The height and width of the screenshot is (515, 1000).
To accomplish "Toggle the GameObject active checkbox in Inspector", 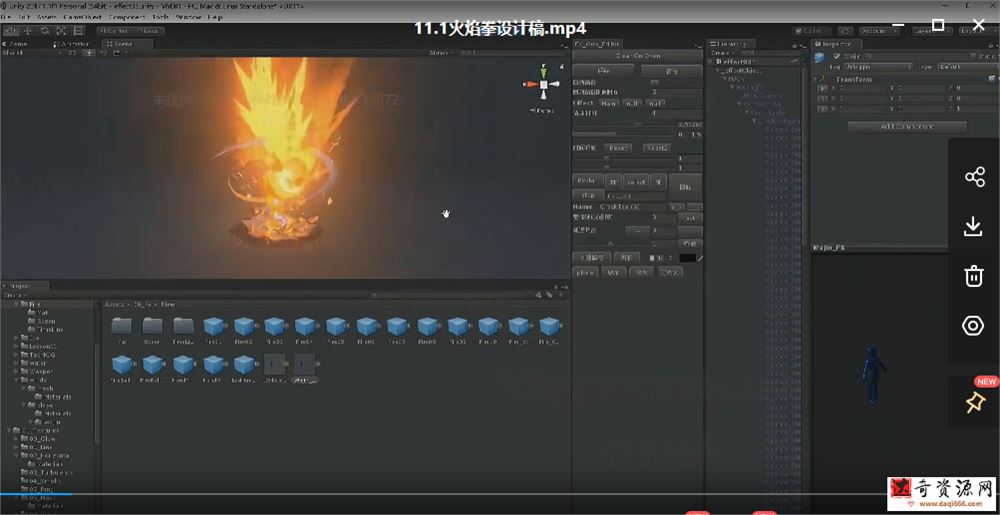I will tap(837, 57).
